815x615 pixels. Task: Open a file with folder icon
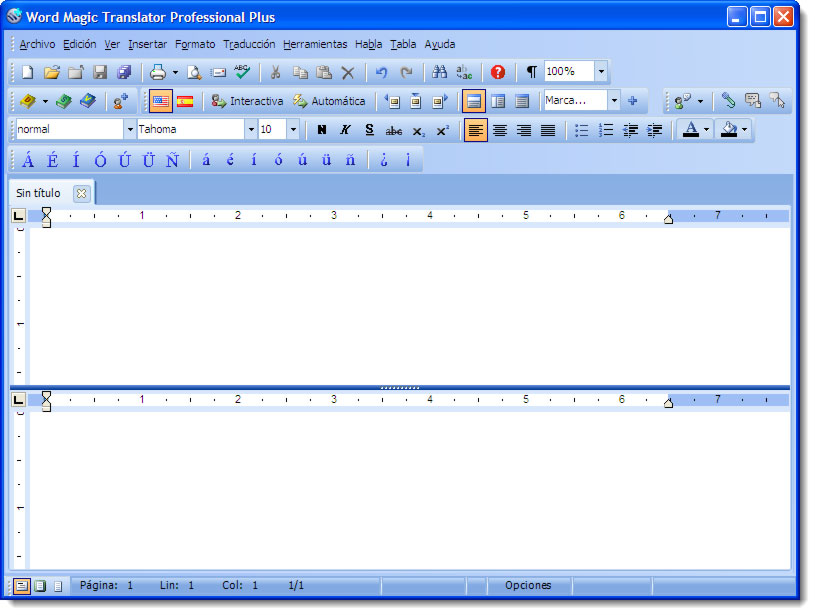[x=51, y=72]
